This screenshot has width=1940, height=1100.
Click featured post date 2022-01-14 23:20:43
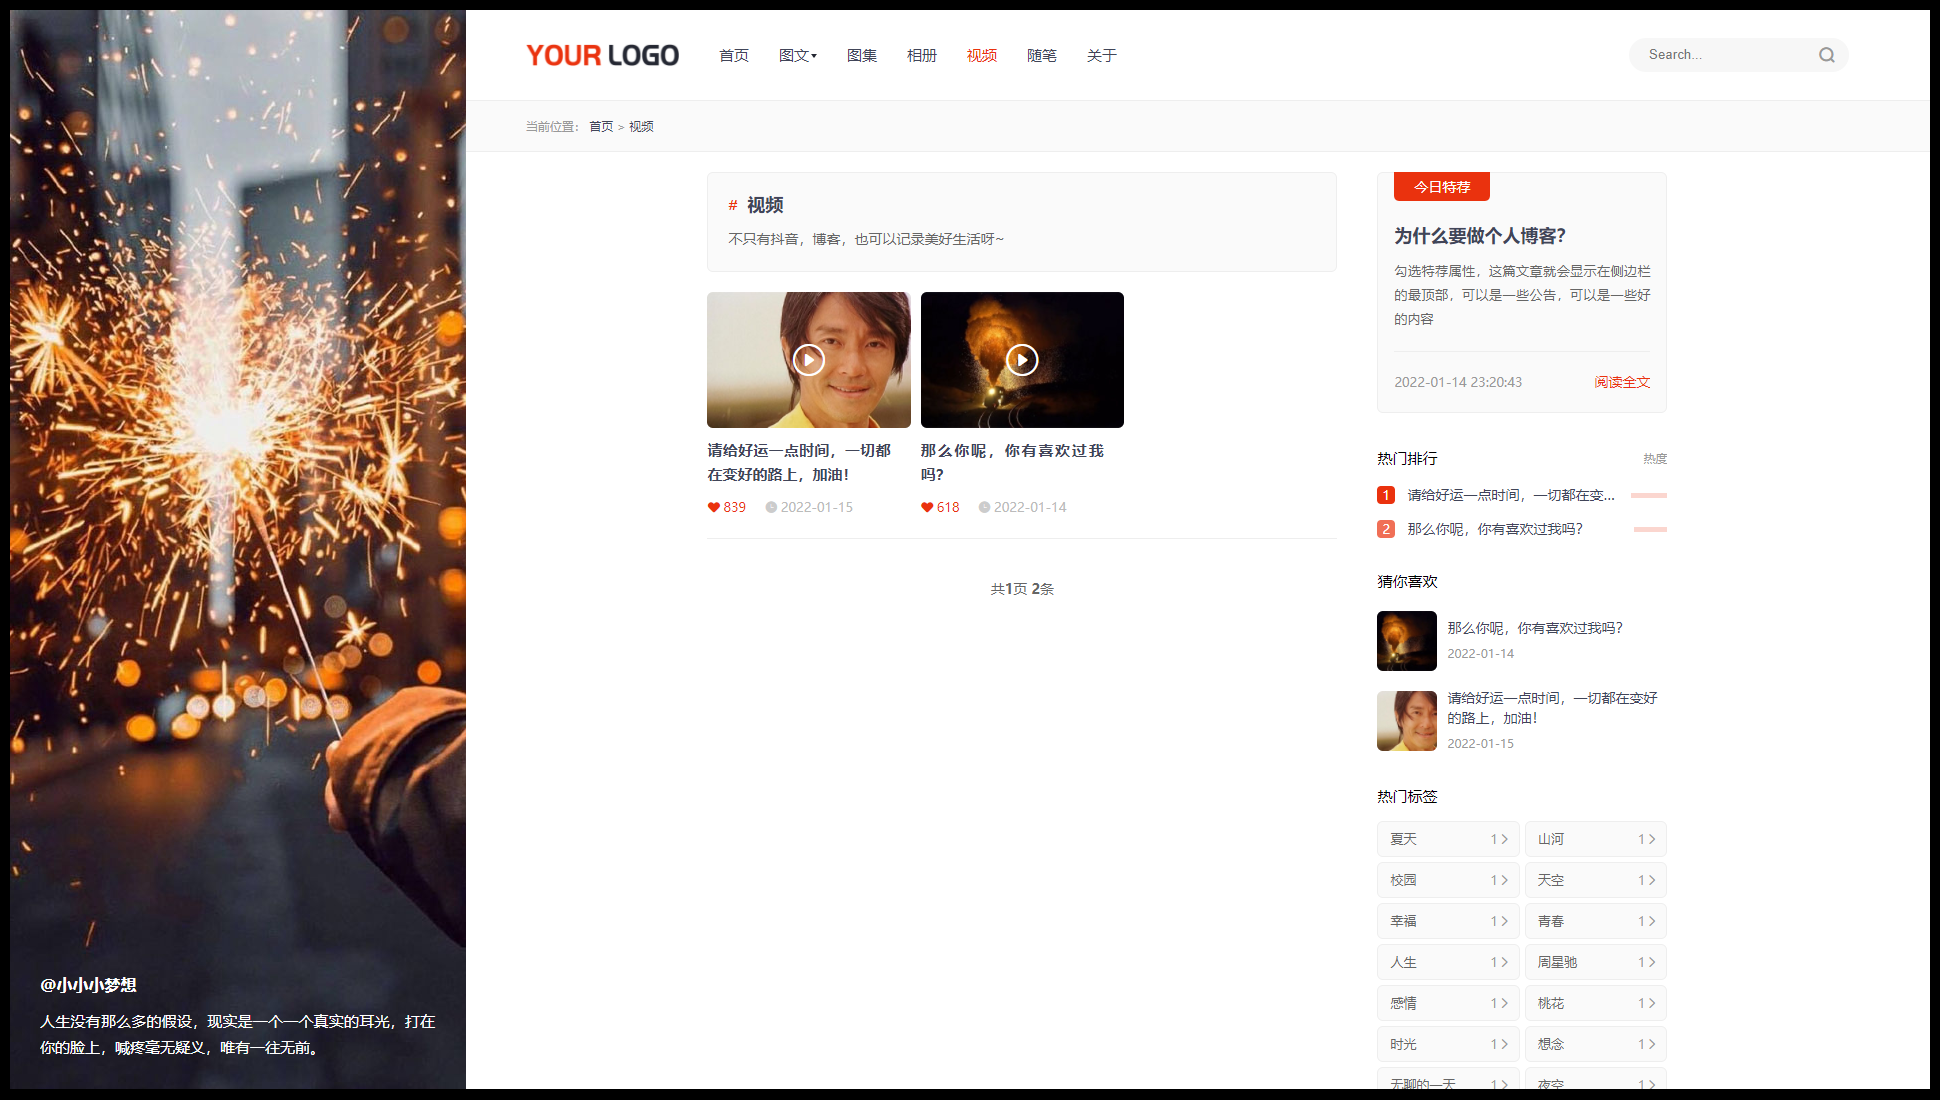[1458, 382]
